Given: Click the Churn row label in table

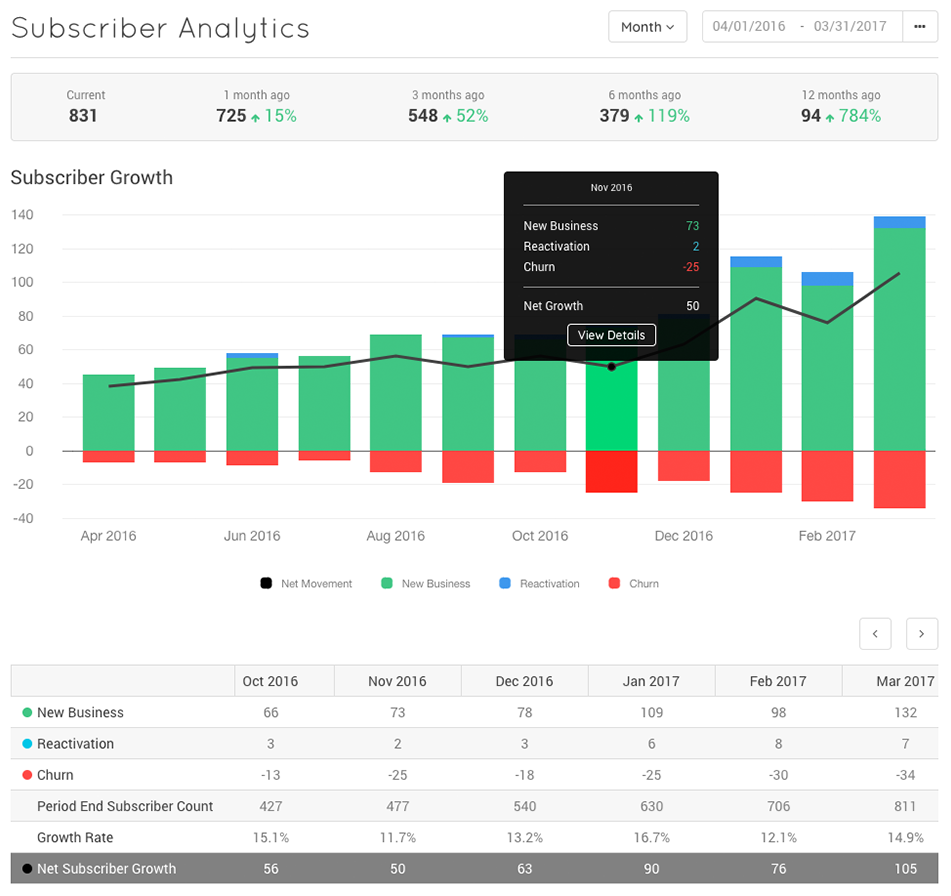Looking at the screenshot, I should coord(55,775).
